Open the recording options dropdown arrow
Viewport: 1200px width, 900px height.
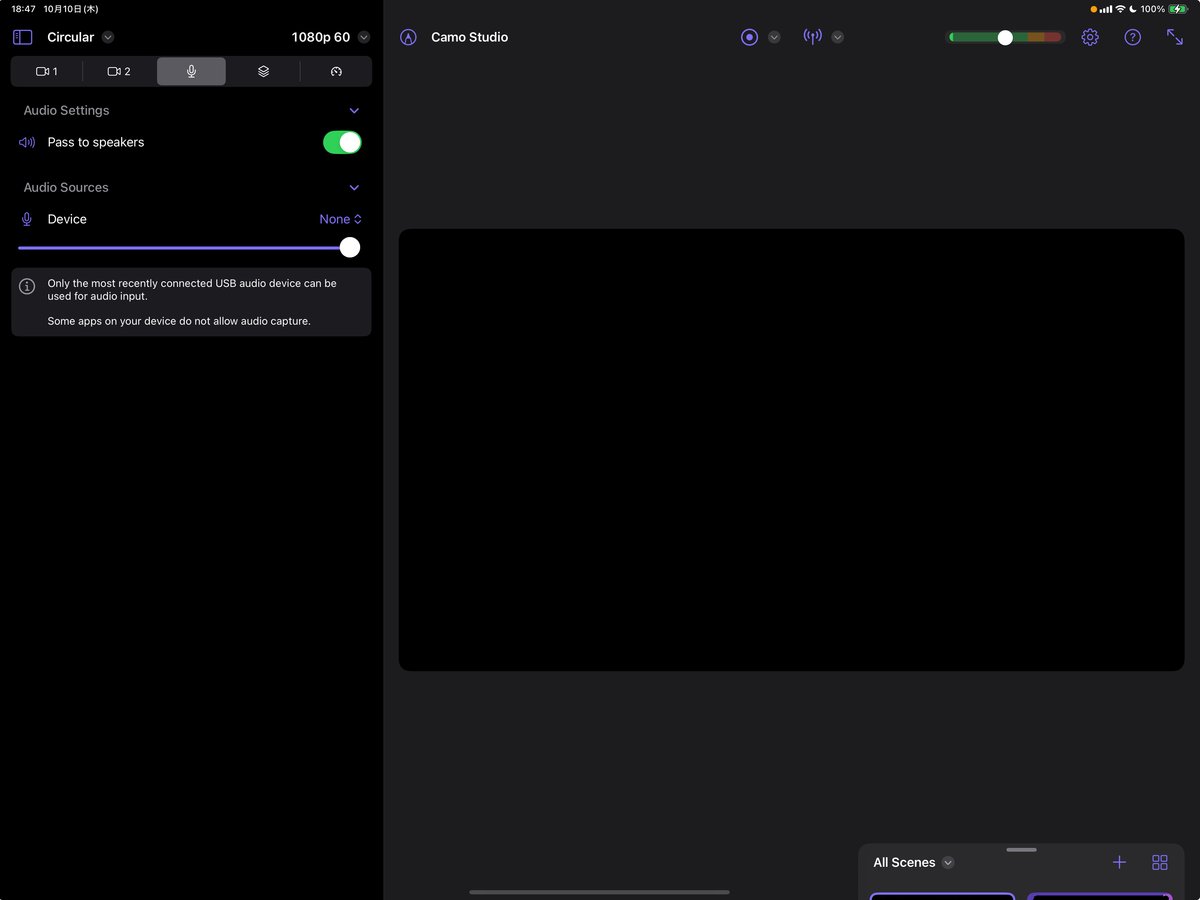[x=774, y=37]
